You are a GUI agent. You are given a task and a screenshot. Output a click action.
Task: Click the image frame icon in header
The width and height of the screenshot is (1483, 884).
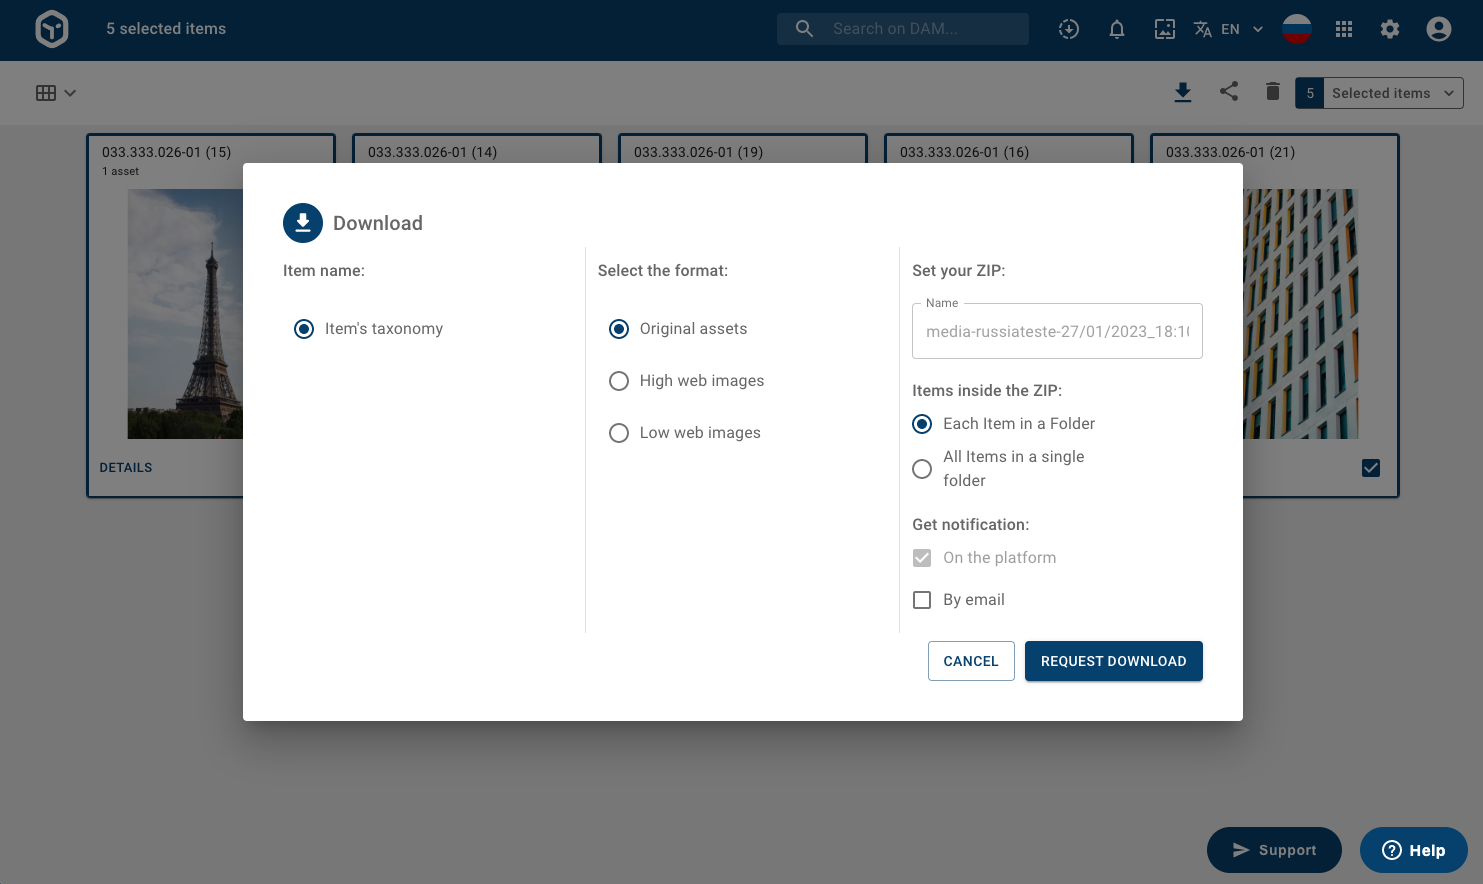click(1165, 29)
